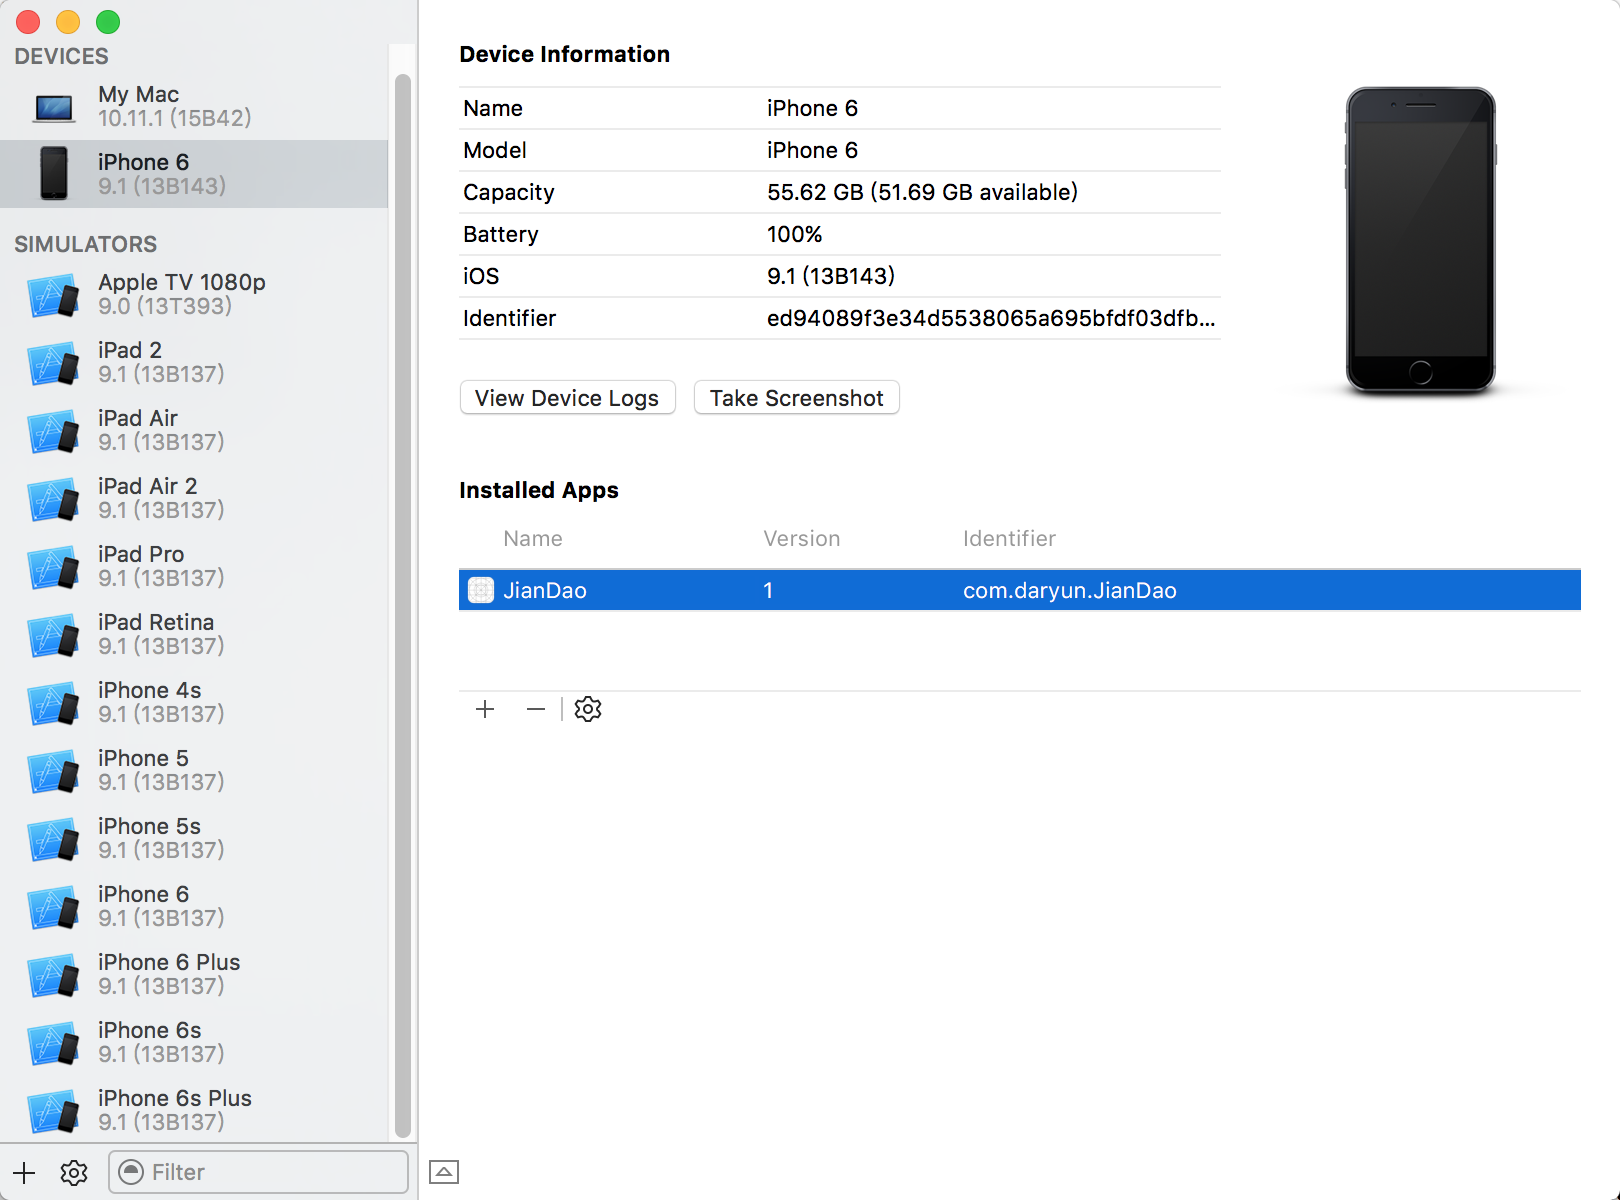Select Apple TV 1080p simulator

click(194, 294)
